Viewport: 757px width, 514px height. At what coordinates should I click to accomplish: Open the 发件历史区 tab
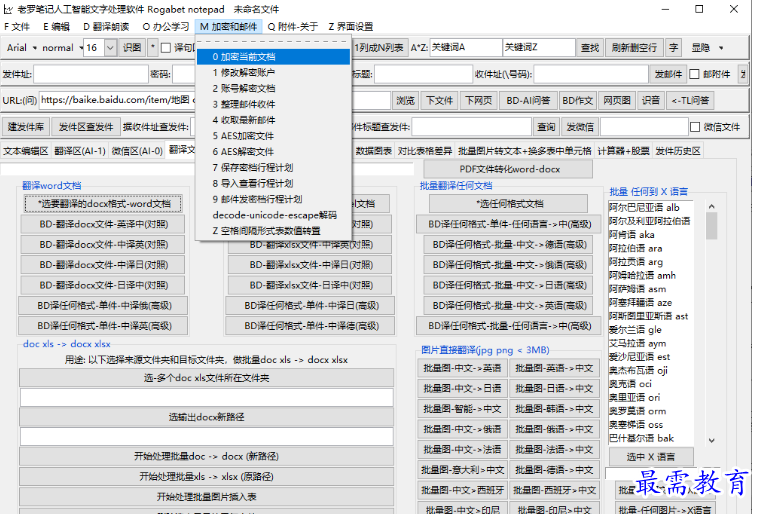678,151
